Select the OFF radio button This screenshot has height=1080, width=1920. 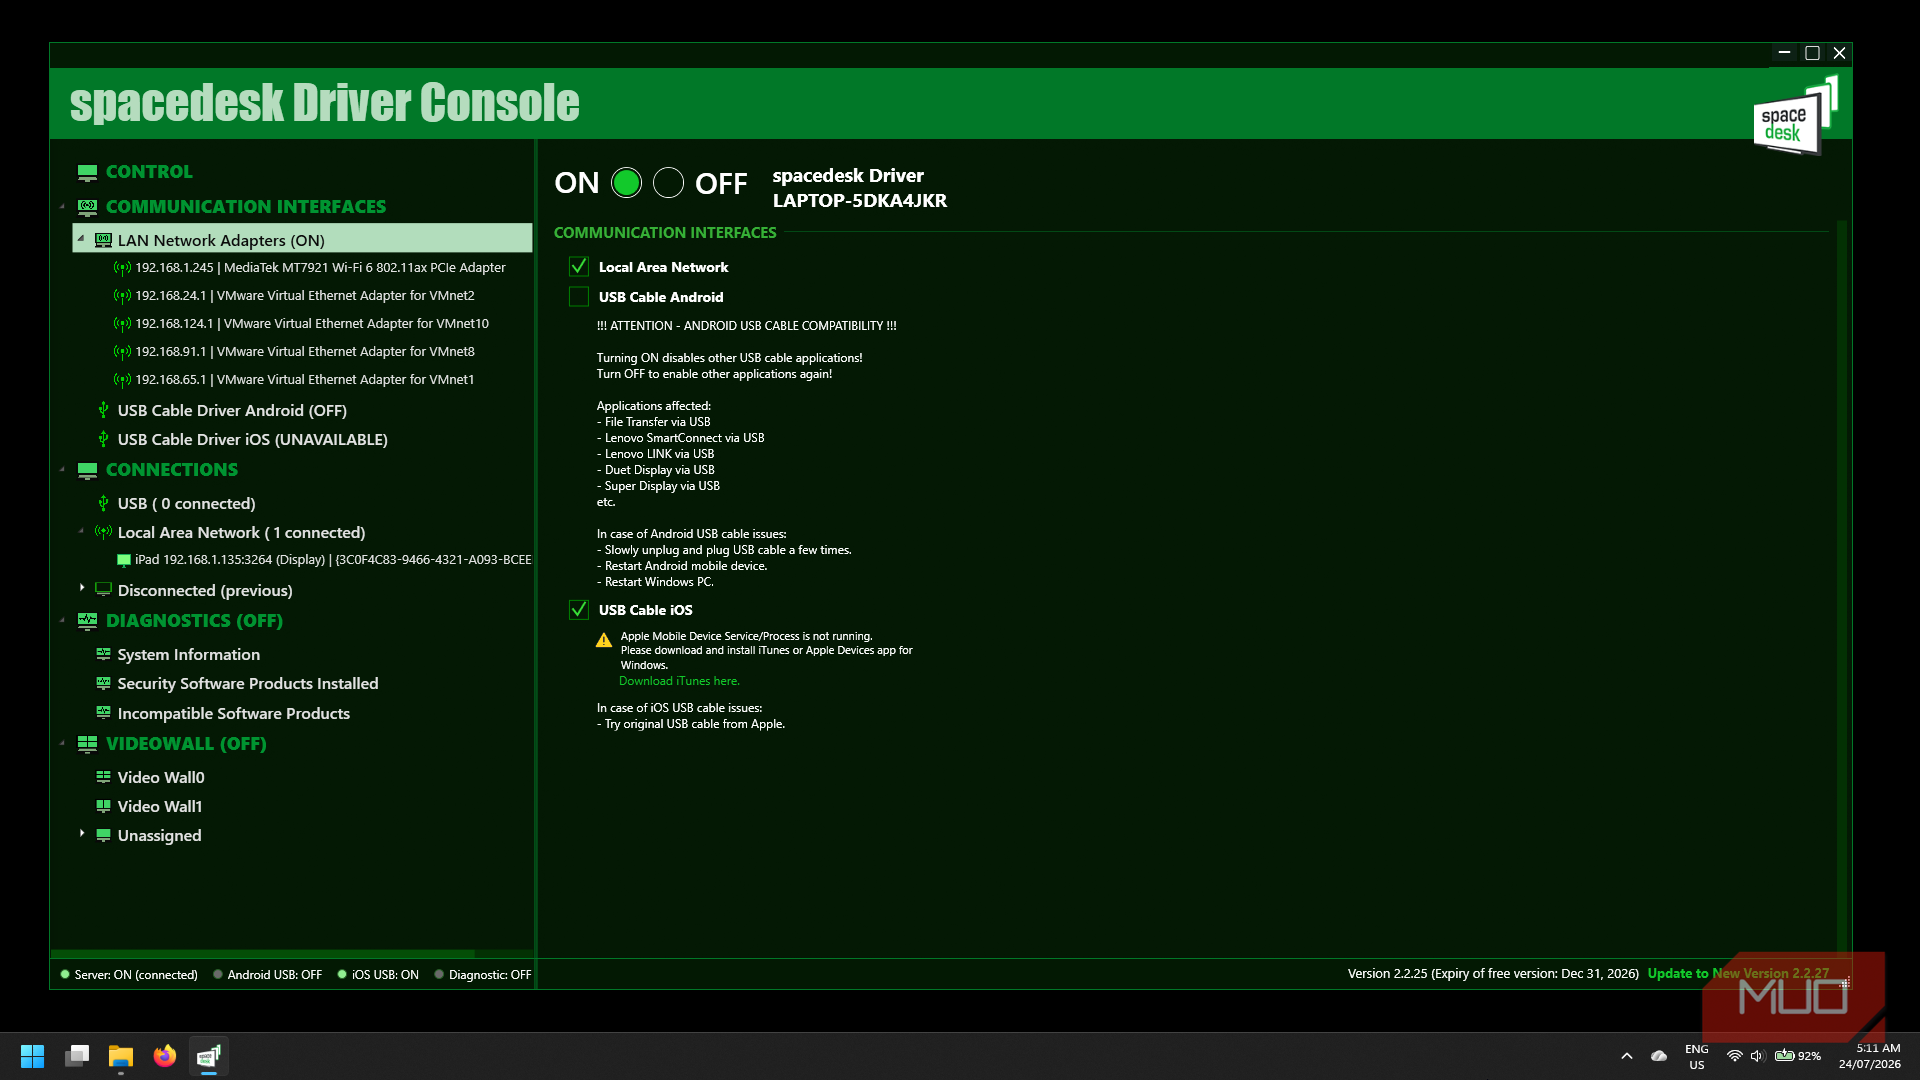point(668,183)
